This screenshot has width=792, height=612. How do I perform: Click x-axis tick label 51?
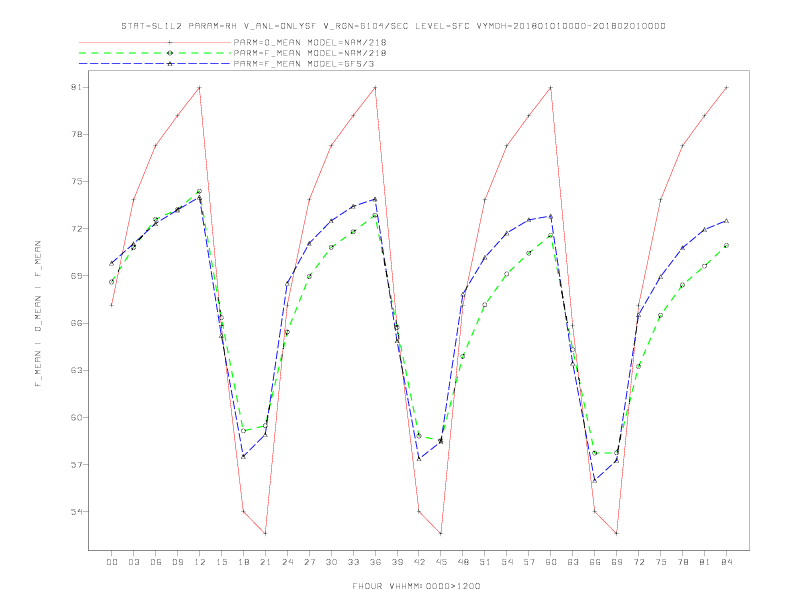coord(485,562)
